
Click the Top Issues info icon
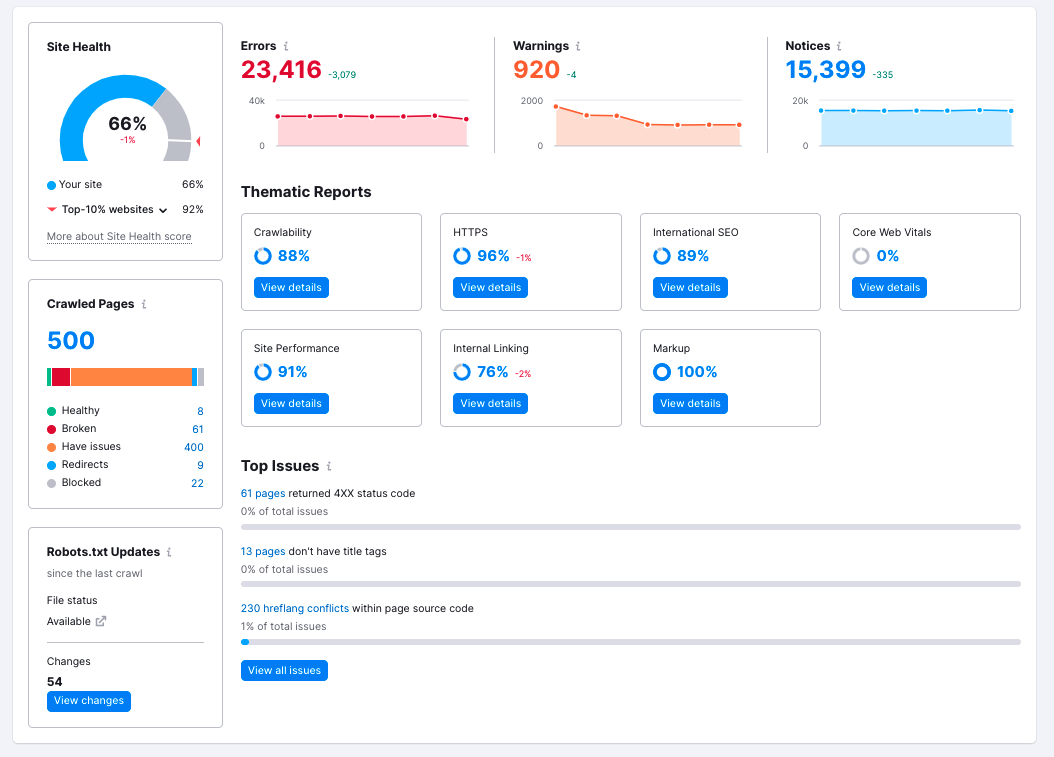329,466
